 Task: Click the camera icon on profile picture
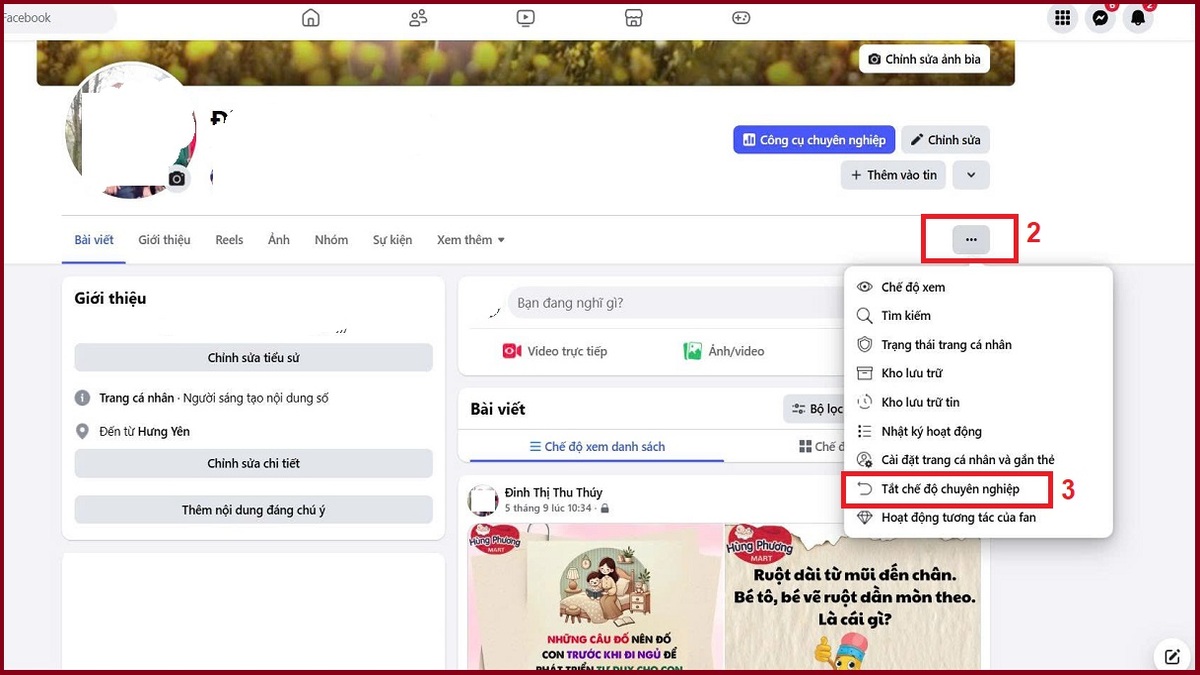click(x=177, y=179)
